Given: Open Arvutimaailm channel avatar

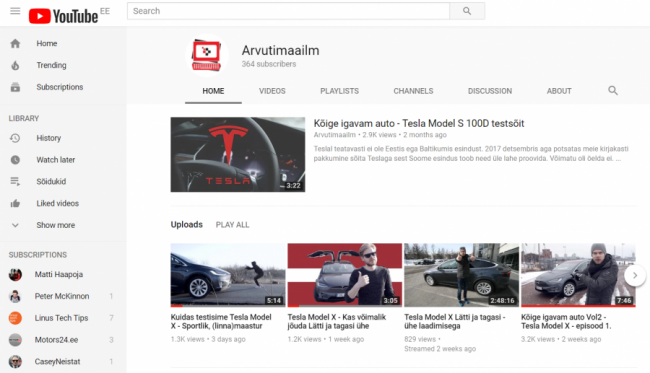Looking at the screenshot, I should point(206,56).
